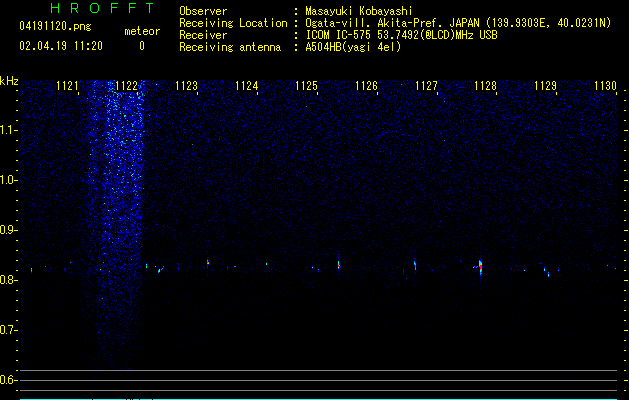Click the "Receiver" field label
Viewport: 629px width, 400px height.
[203, 35]
